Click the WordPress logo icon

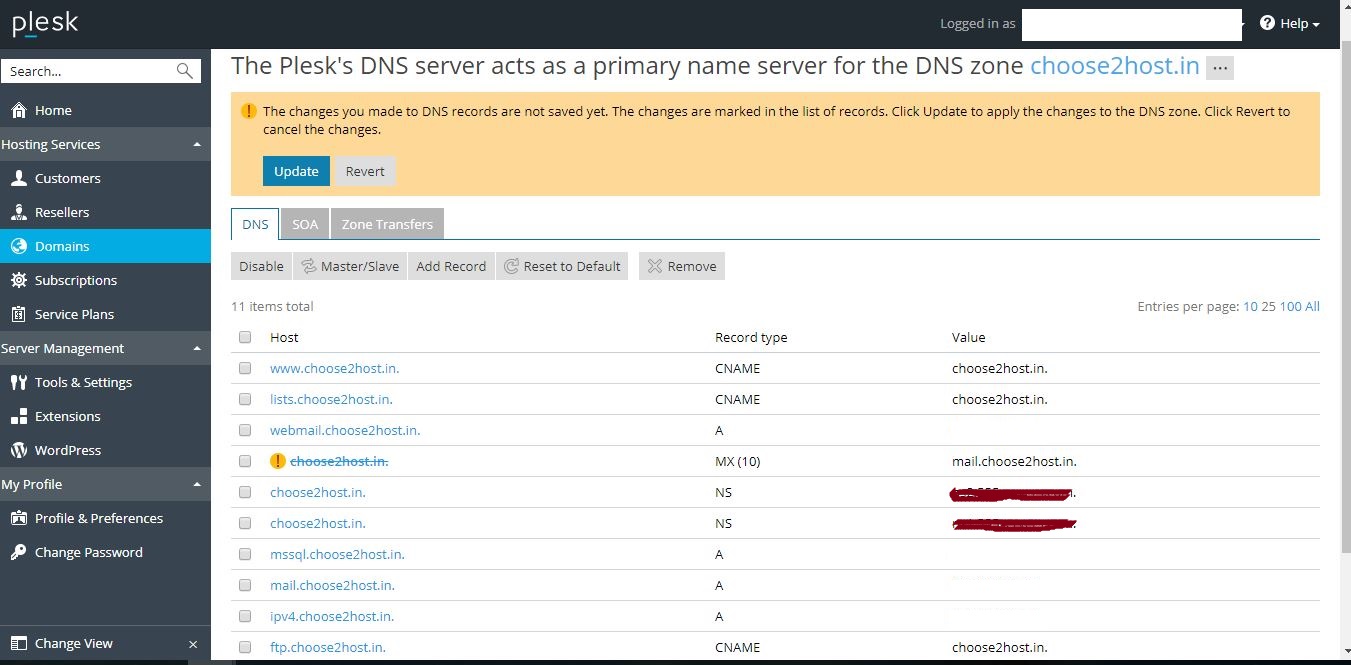click(18, 450)
